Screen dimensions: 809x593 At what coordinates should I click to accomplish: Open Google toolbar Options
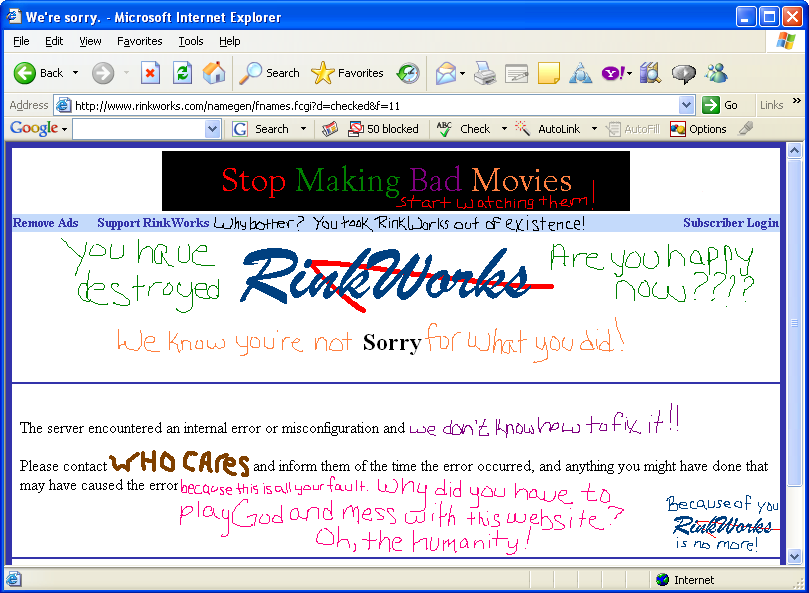click(698, 129)
